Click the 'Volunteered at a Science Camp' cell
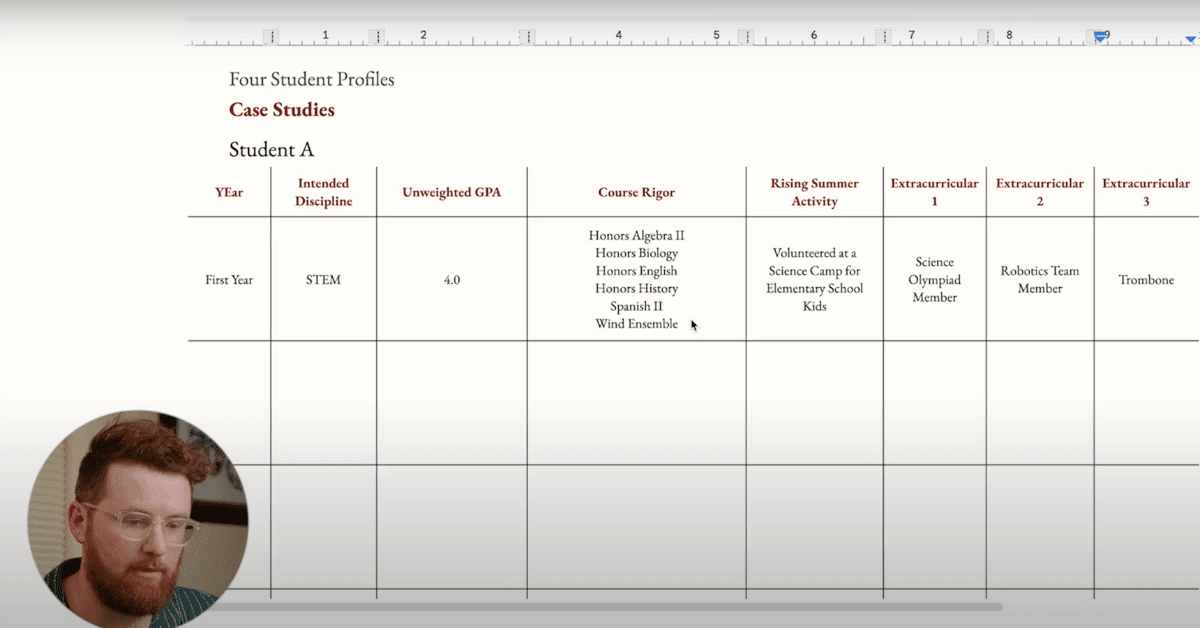Viewport: 1200px width, 628px height. (814, 280)
